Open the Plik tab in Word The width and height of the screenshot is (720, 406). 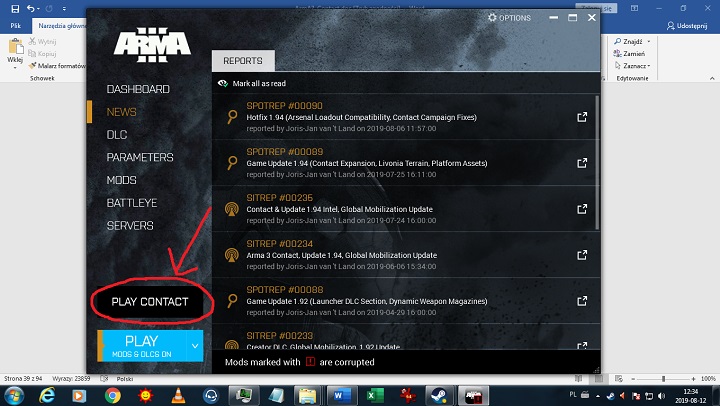16,26
